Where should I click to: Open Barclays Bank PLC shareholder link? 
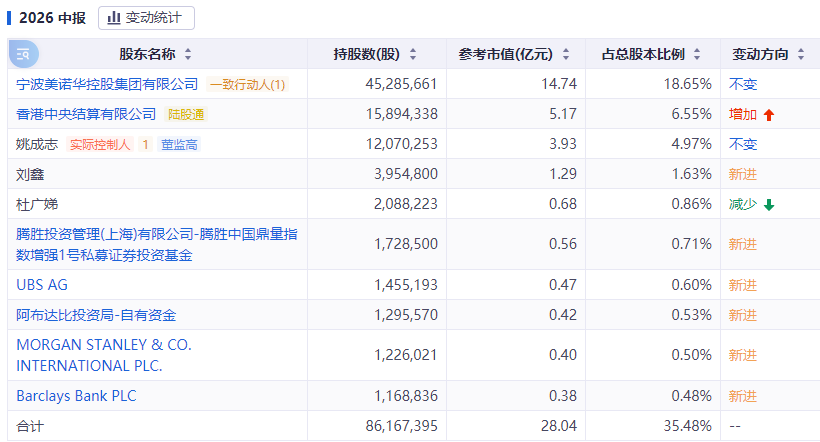pyautogui.click(x=76, y=396)
